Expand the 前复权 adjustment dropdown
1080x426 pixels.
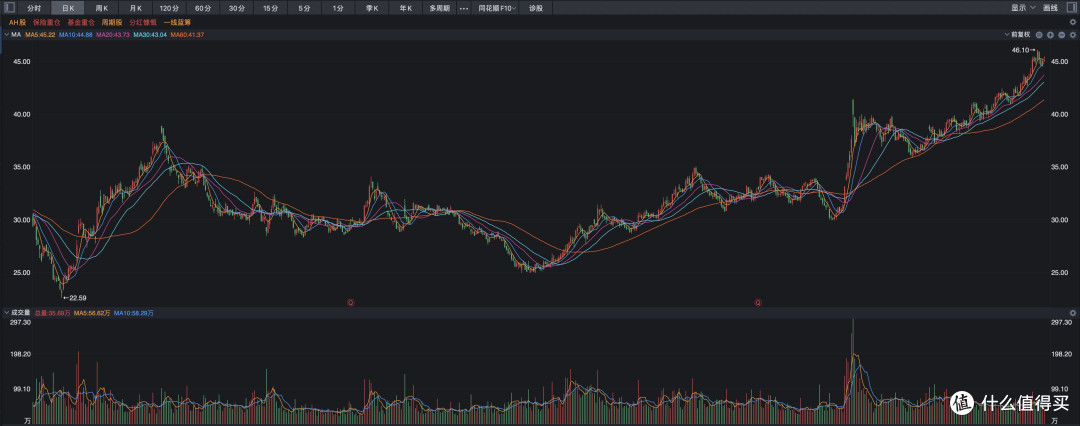(1017, 34)
